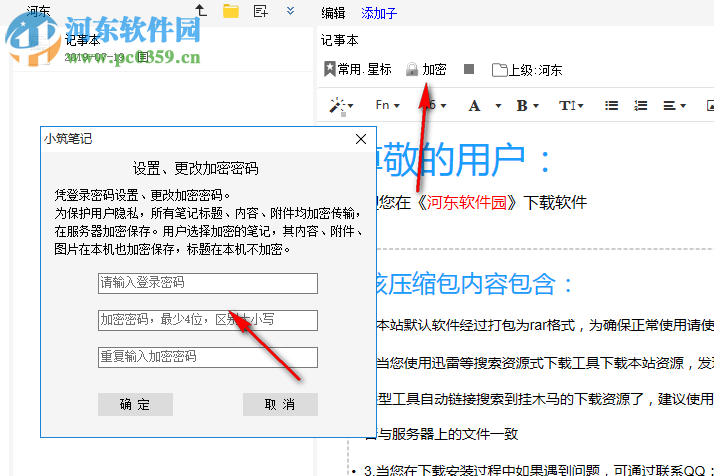
Task: Open the font size dropdown
Action: [436, 106]
